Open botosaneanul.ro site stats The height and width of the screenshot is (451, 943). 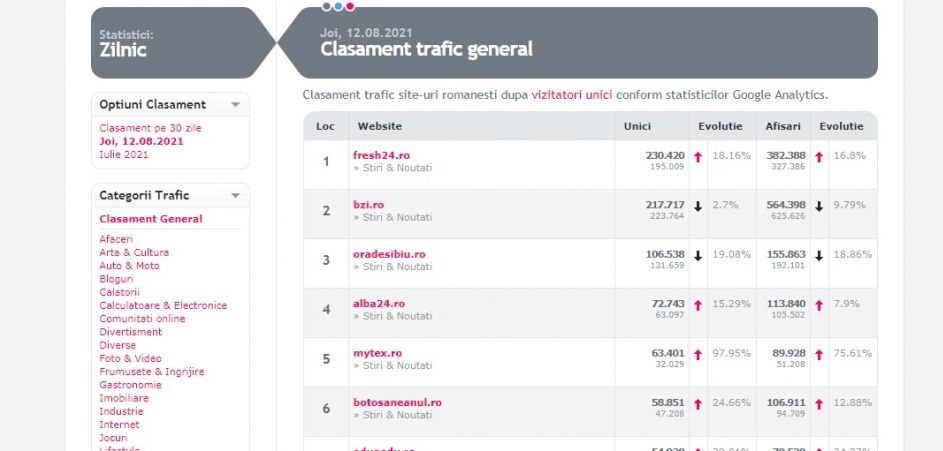[398, 402]
